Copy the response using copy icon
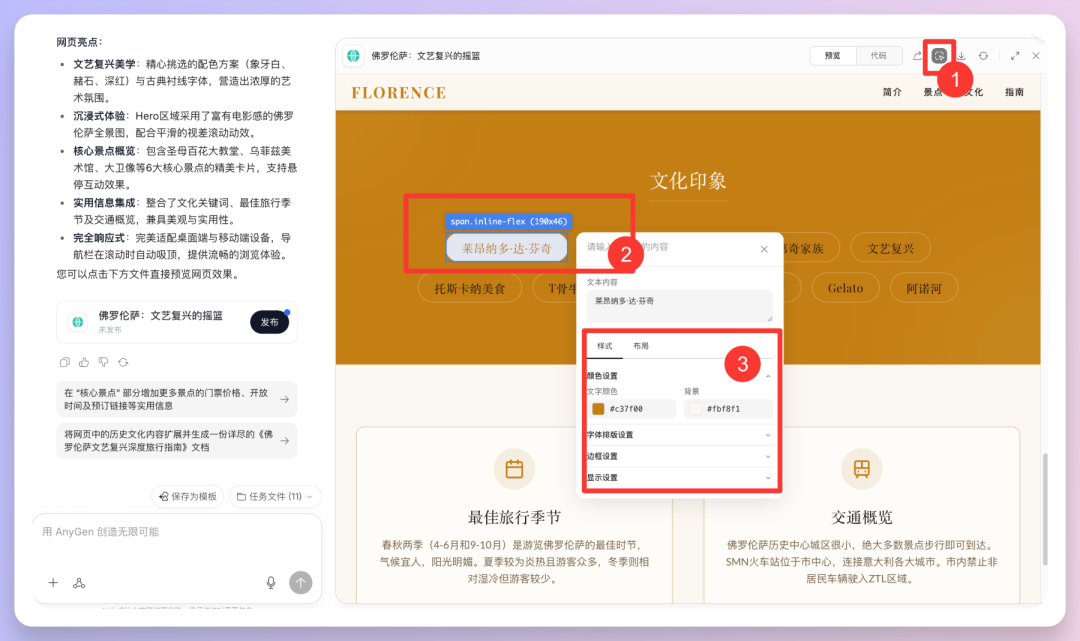 [64, 362]
